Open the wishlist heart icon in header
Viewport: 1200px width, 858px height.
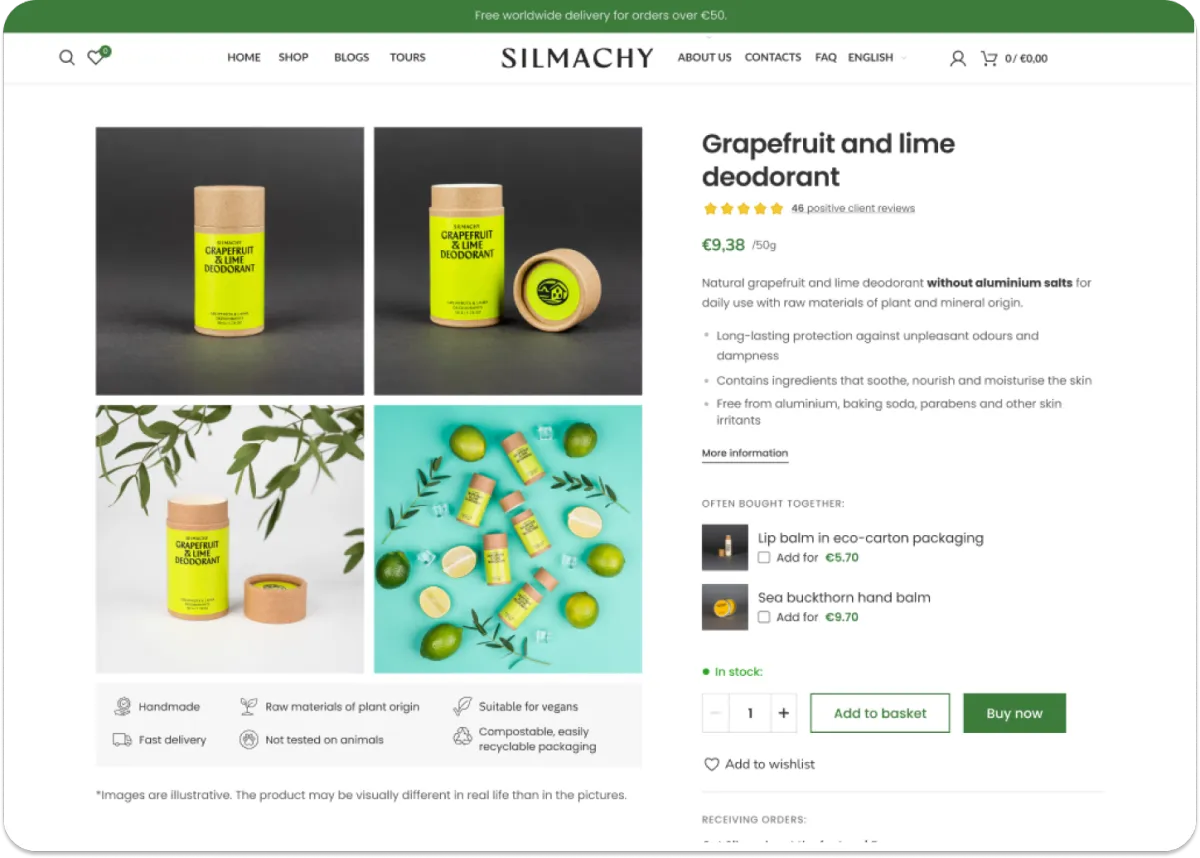tap(95, 58)
